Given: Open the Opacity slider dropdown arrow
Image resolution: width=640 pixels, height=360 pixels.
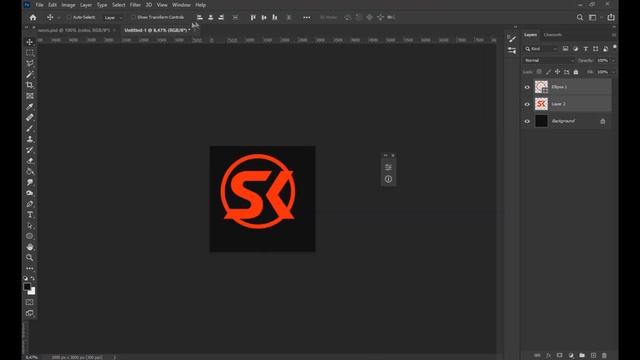Looking at the screenshot, I should (613, 60).
